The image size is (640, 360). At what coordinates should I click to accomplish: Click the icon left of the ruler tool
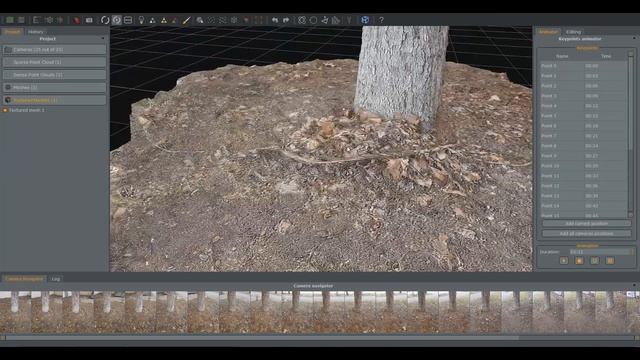pos(175,20)
